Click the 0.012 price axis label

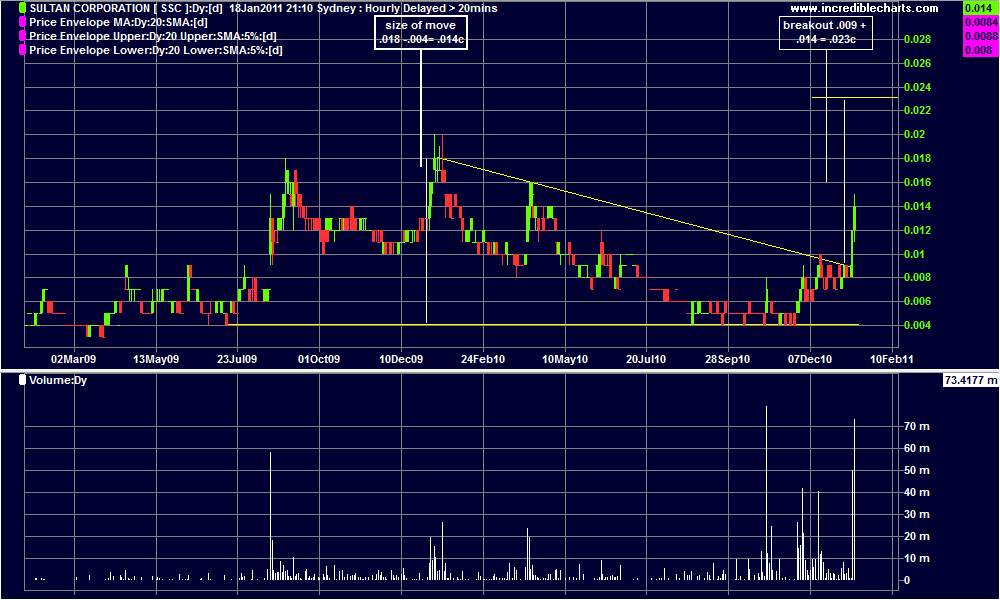(x=917, y=230)
